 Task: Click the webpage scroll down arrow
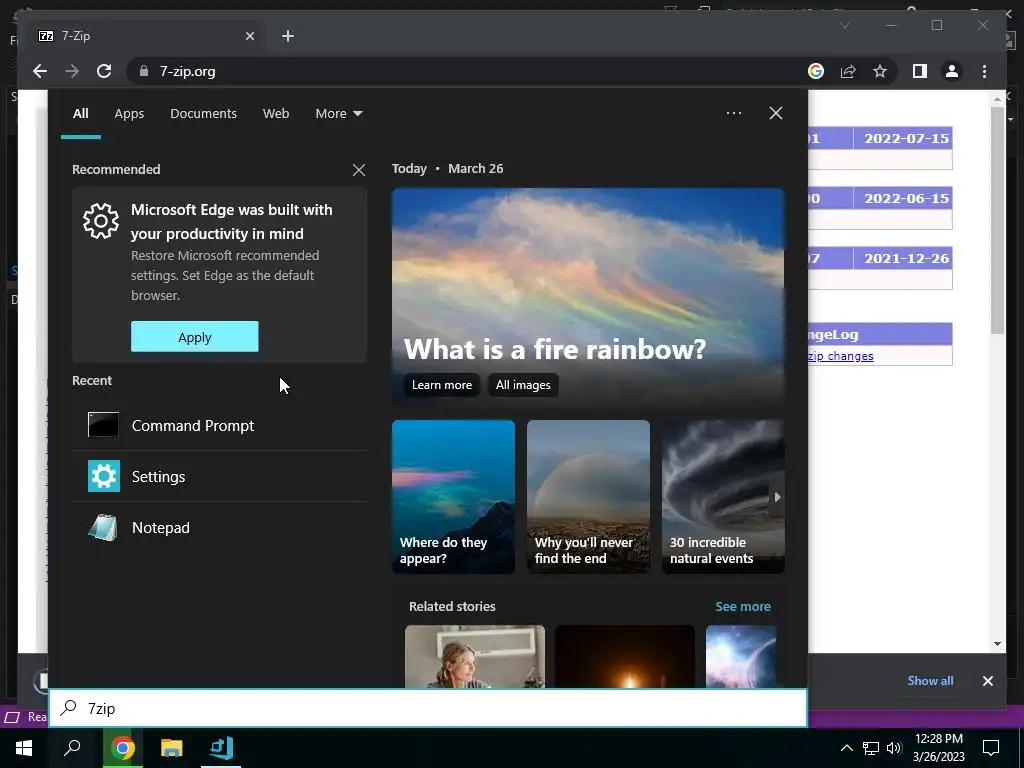997,644
